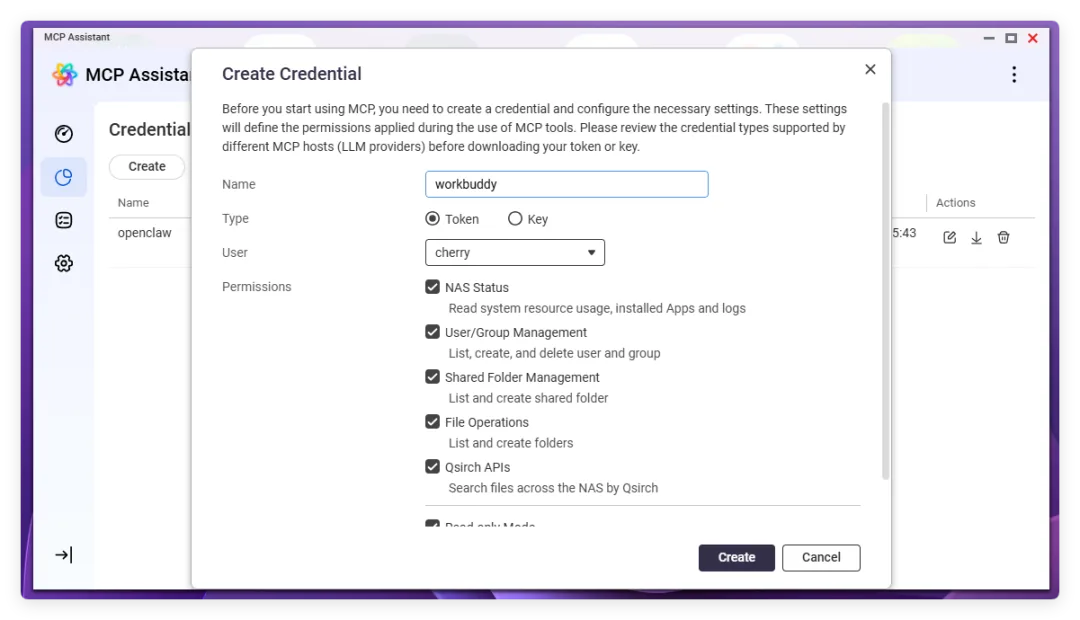Open the settings gear in sidebar
The height and width of the screenshot is (620, 1080).
(x=63, y=263)
